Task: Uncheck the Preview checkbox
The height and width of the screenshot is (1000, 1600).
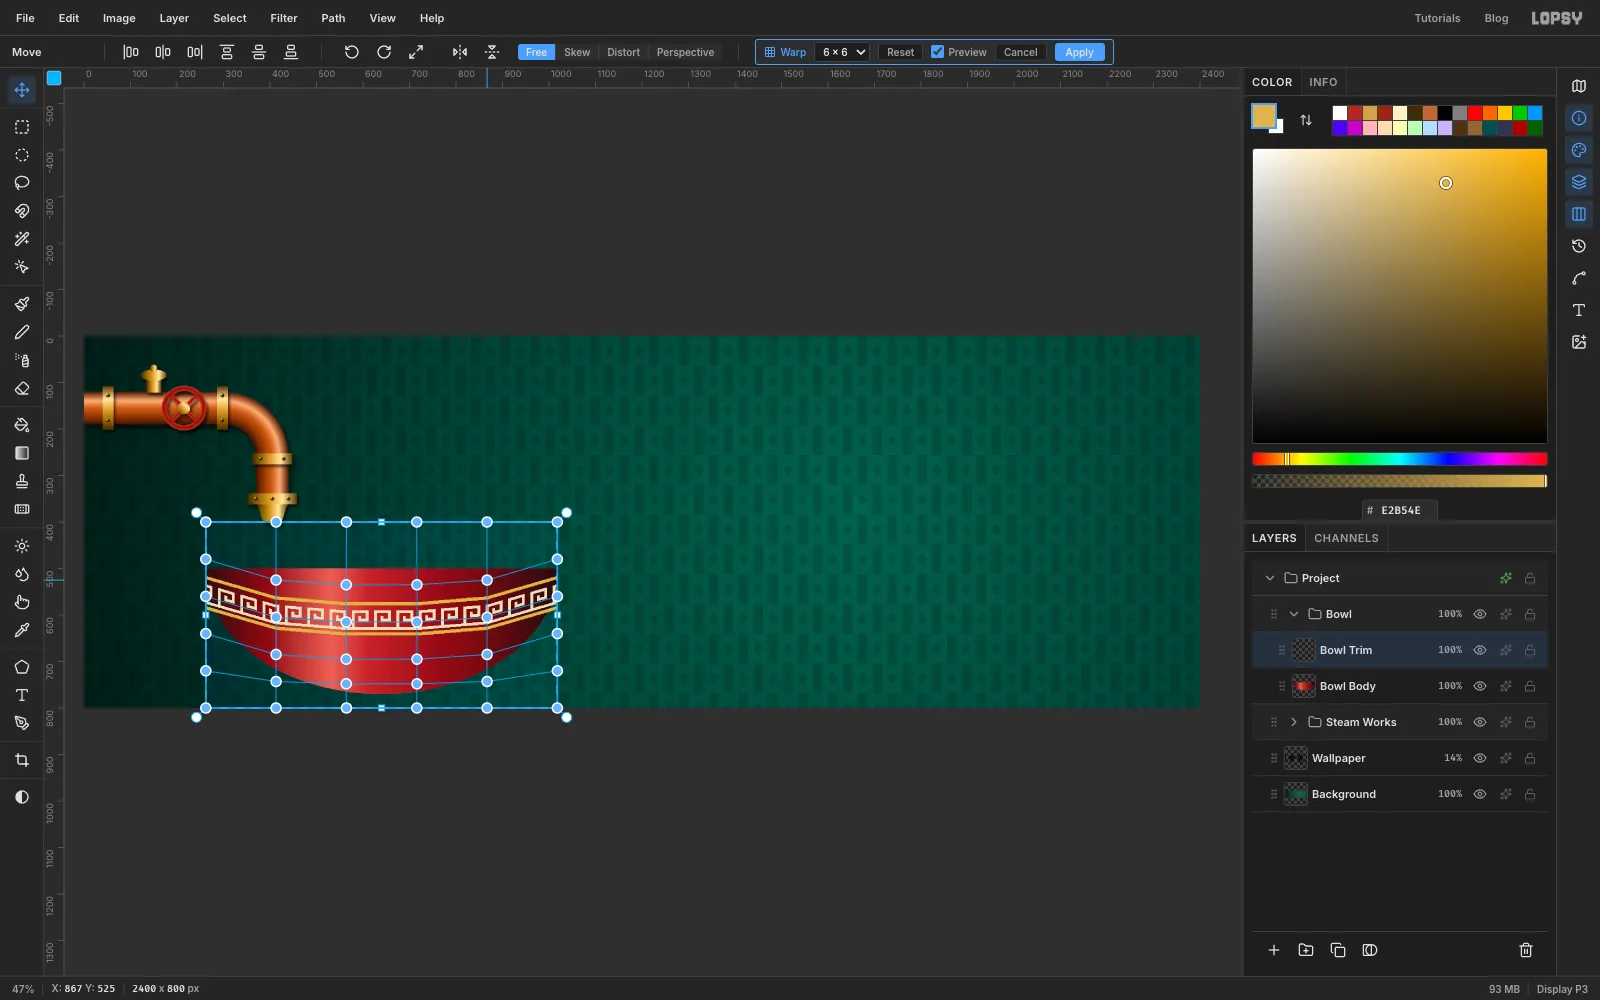Action: click(937, 52)
